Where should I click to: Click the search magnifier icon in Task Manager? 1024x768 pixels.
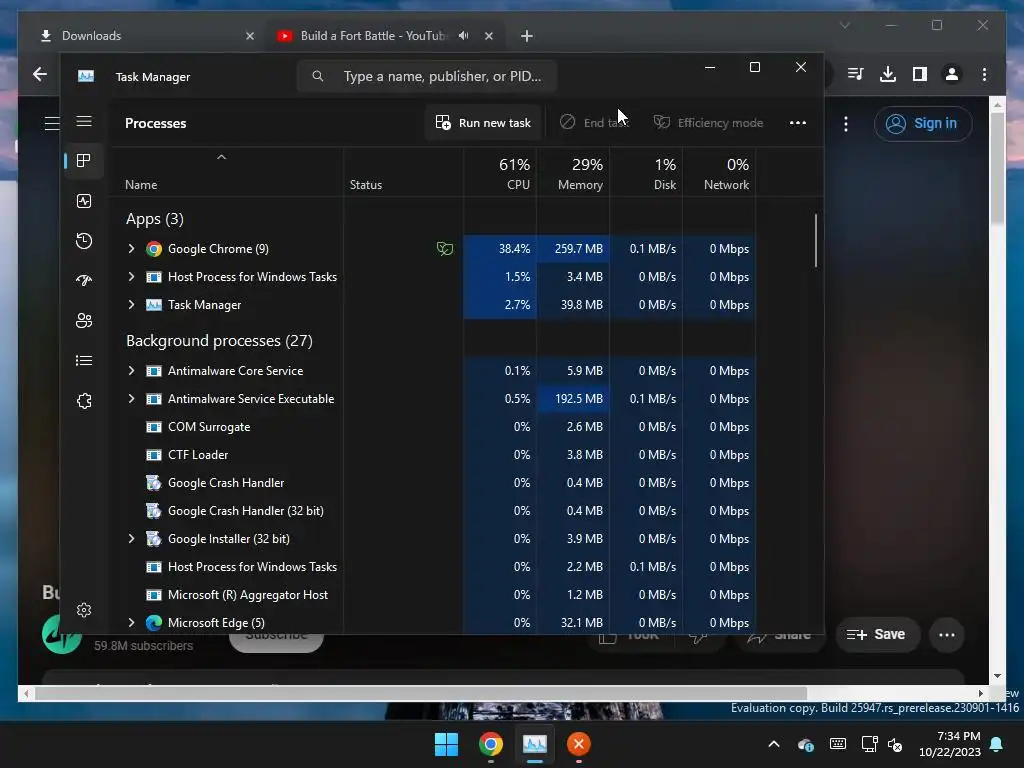[x=317, y=76]
